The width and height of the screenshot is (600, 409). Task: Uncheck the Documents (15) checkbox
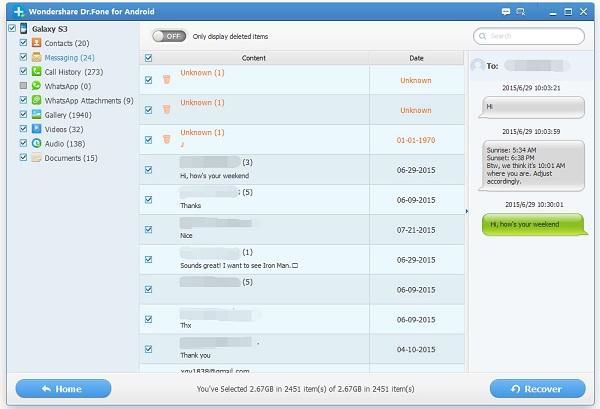(x=23, y=157)
